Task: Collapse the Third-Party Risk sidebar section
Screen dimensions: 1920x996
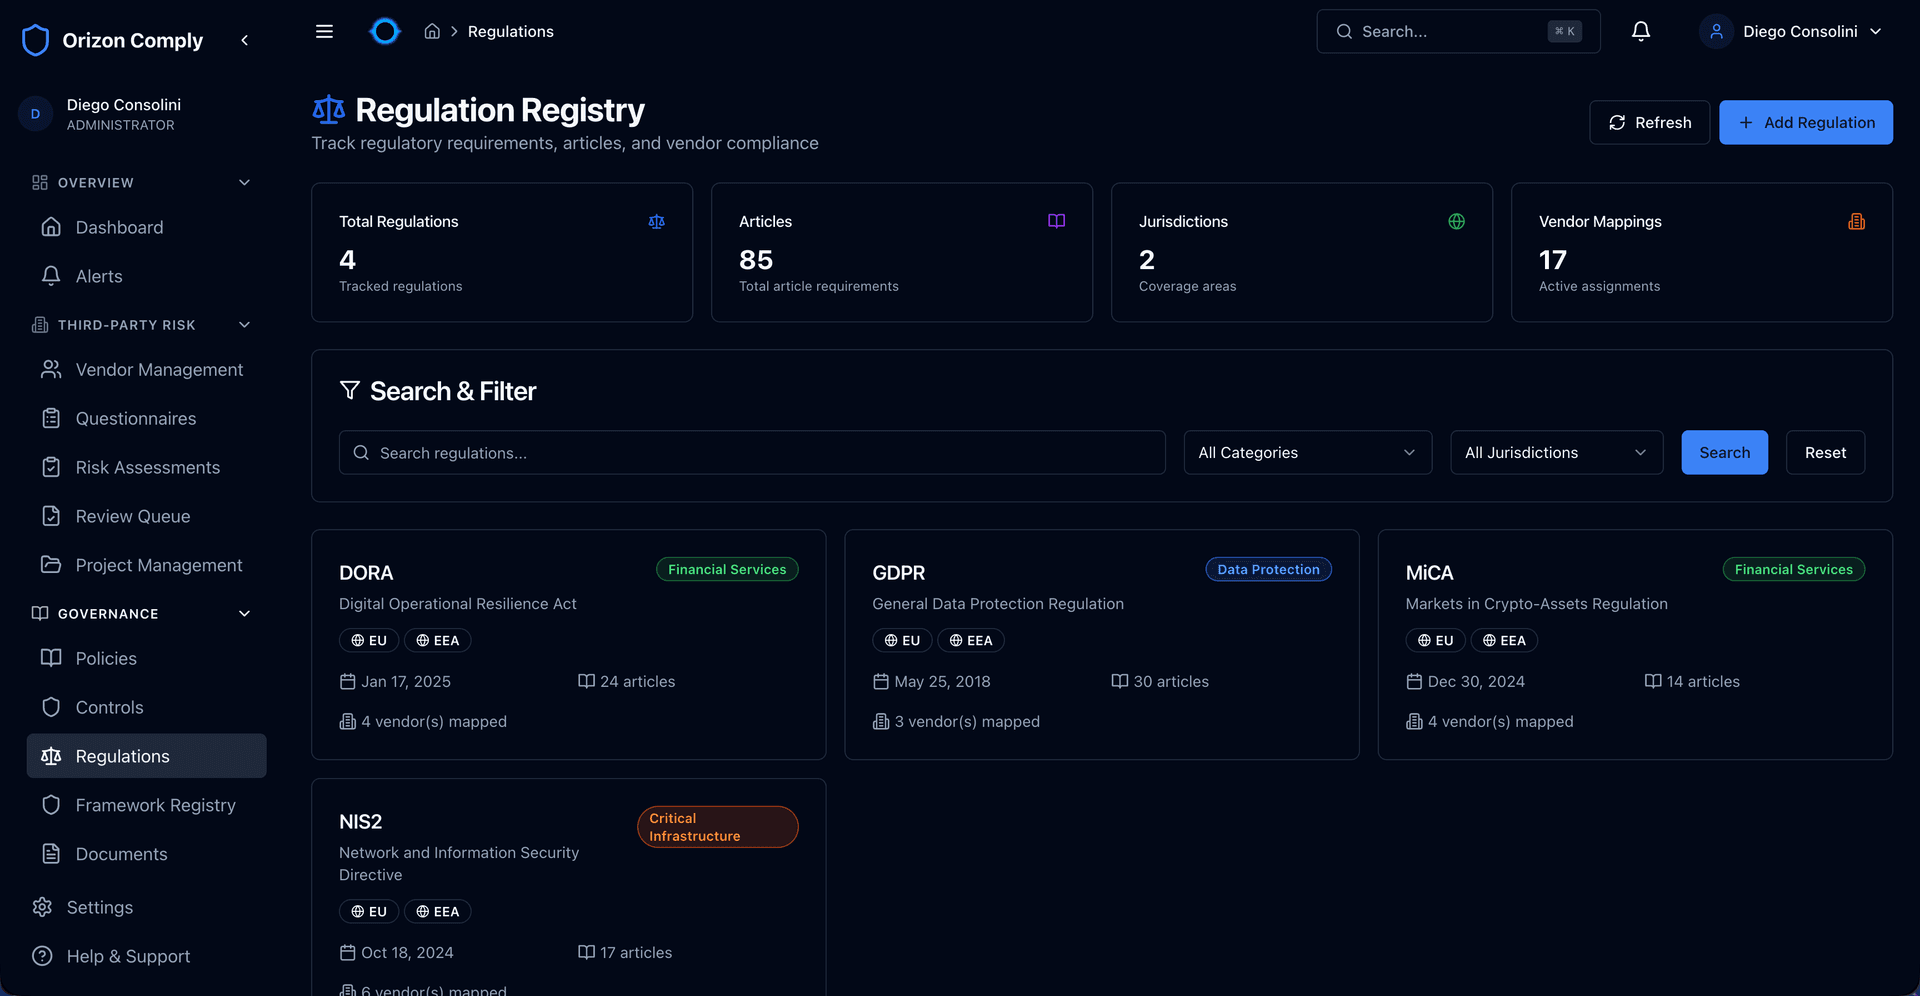Action: pyautogui.click(x=244, y=324)
